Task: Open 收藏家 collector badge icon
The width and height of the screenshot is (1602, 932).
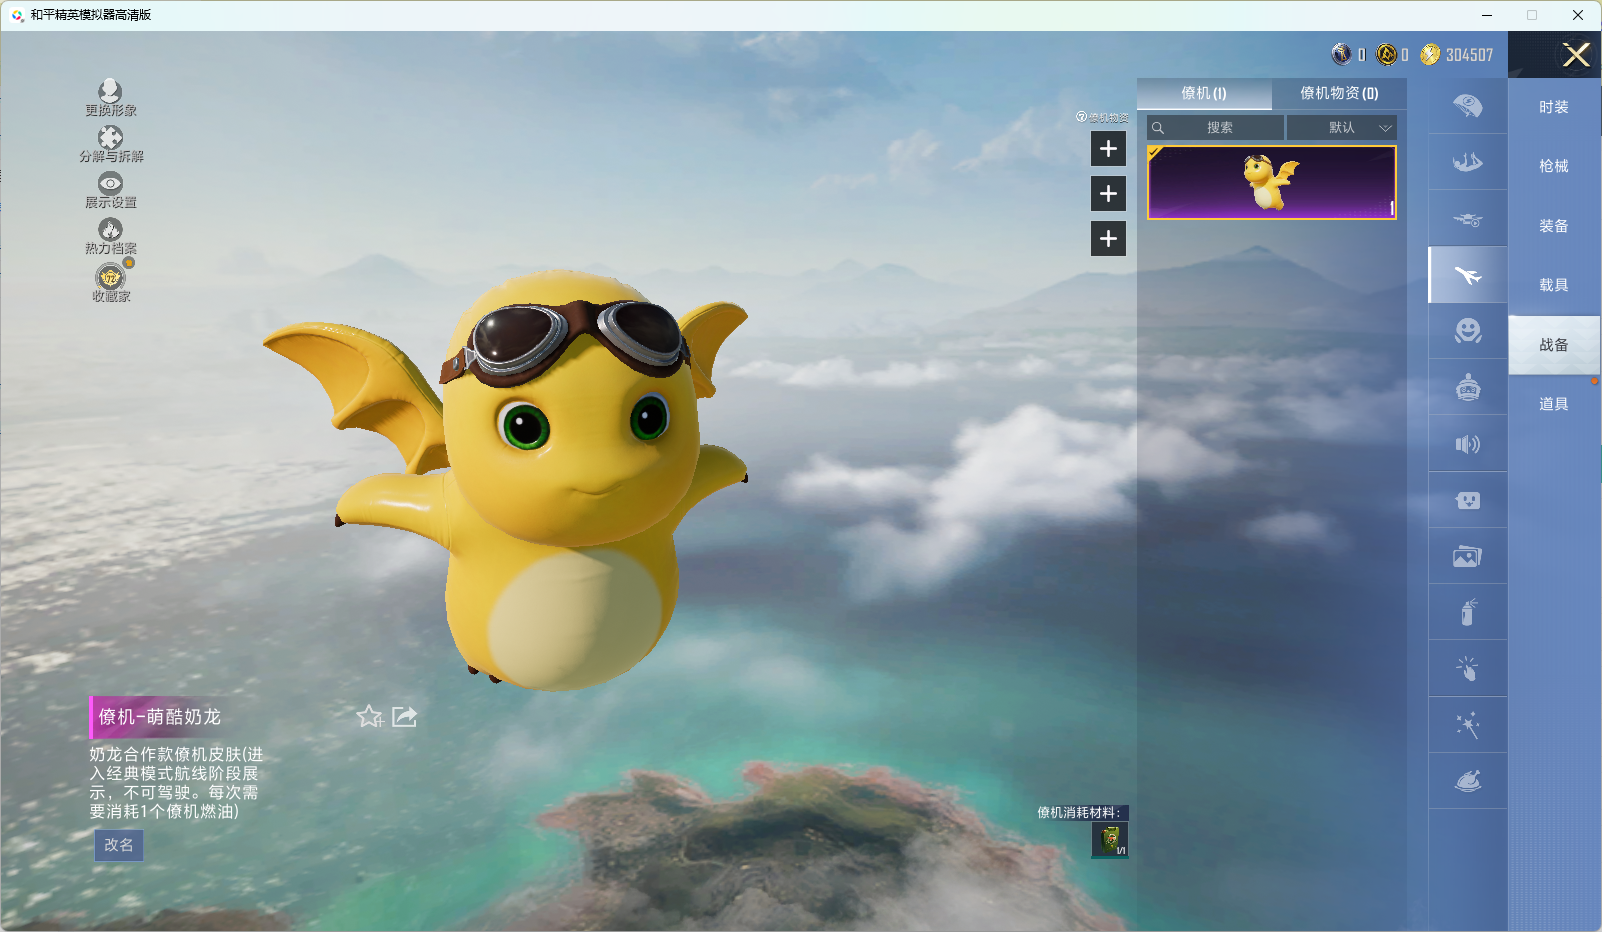Action: [x=111, y=282]
